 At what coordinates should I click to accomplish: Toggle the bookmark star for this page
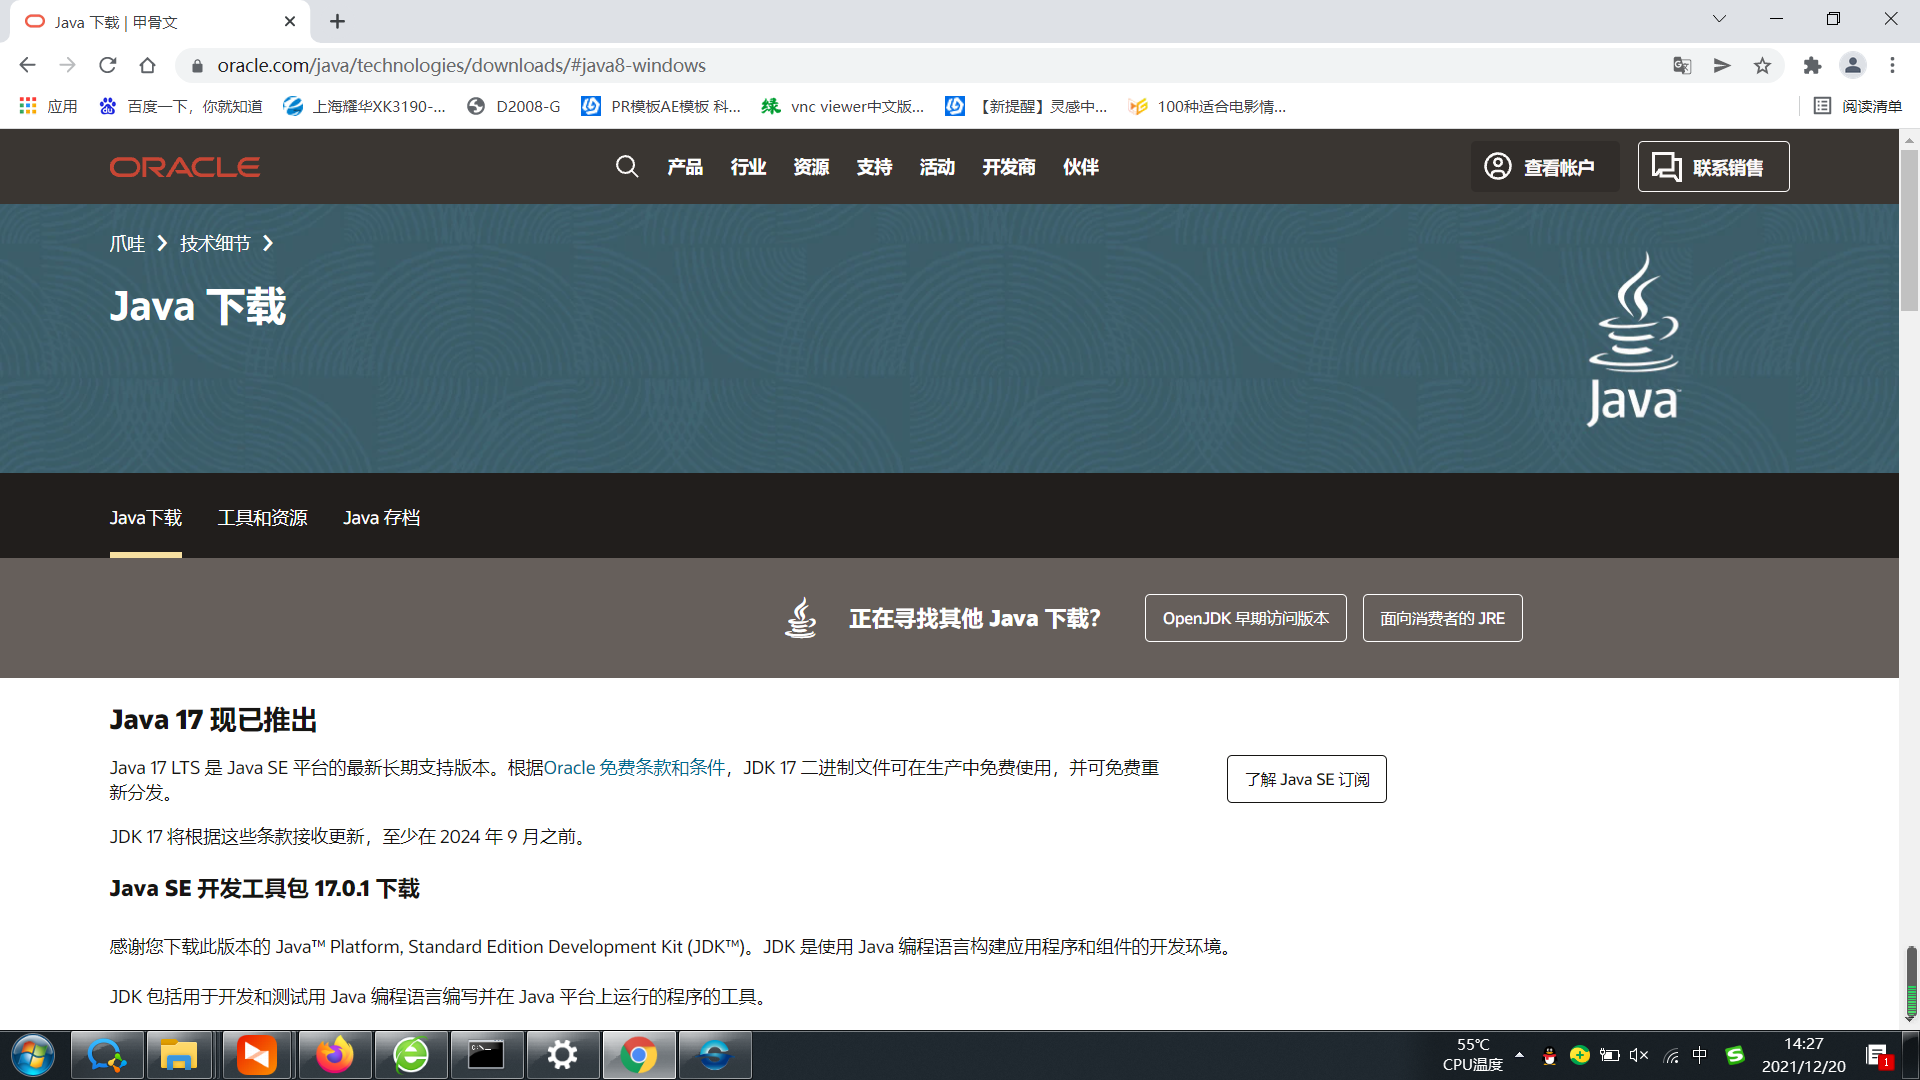pyautogui.click(x=1763, y=65)
